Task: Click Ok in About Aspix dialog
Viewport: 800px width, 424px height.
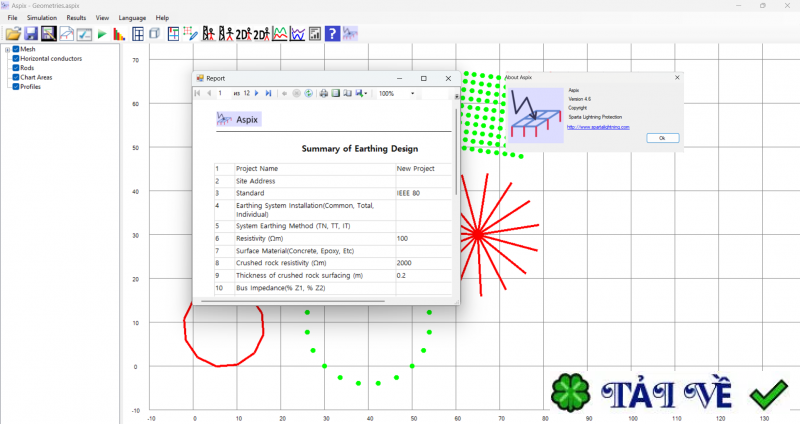Action: 662,138
